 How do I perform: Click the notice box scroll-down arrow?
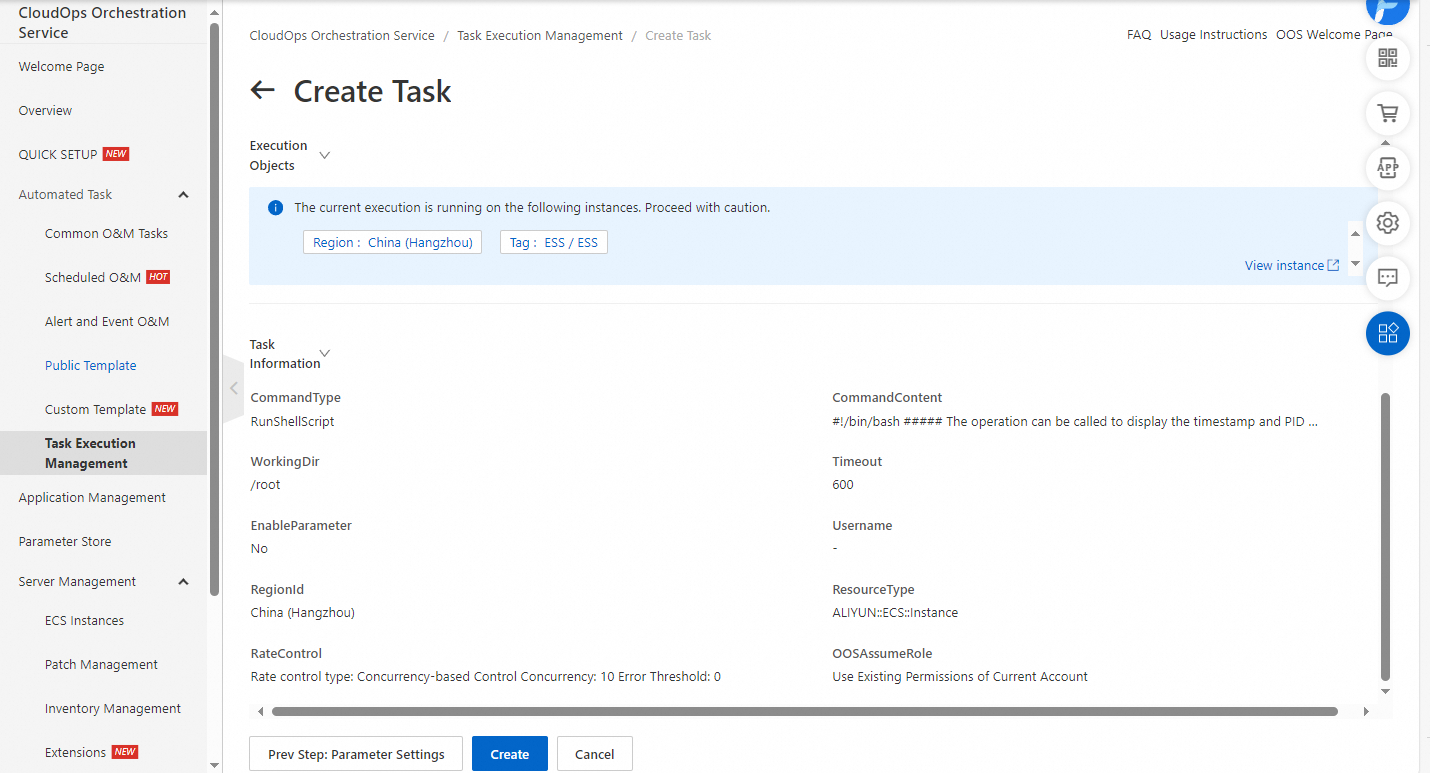[1356, 264]
